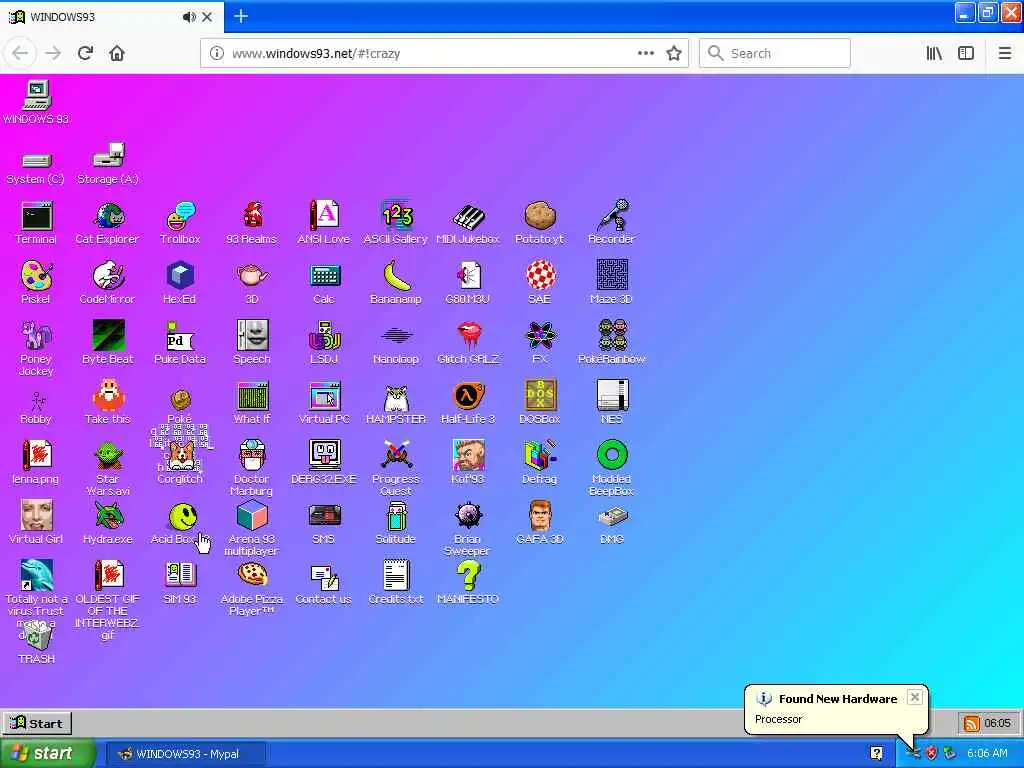Open WINDOWS 93 computer icon
The width and height of the screenshot is (1024, 768).
tap(37, 96)
